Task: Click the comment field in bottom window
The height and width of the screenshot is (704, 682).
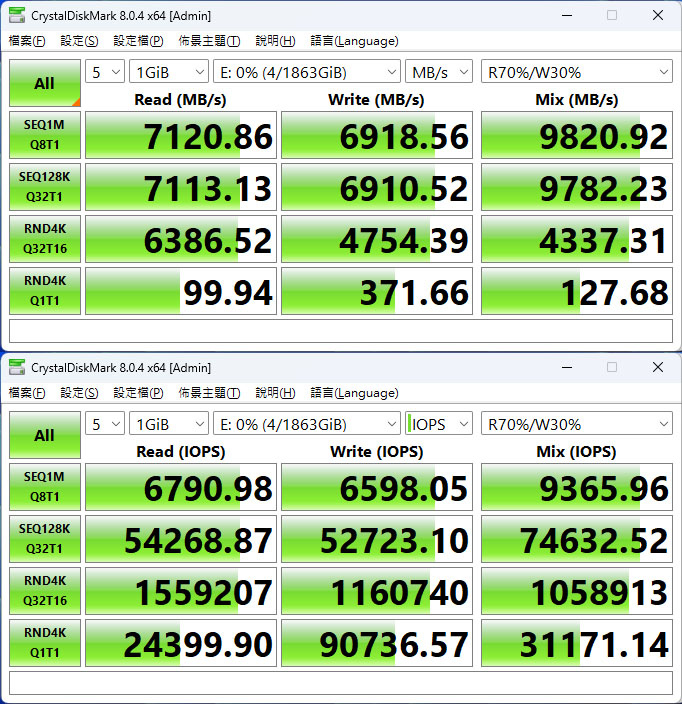Action: point(341,683)
